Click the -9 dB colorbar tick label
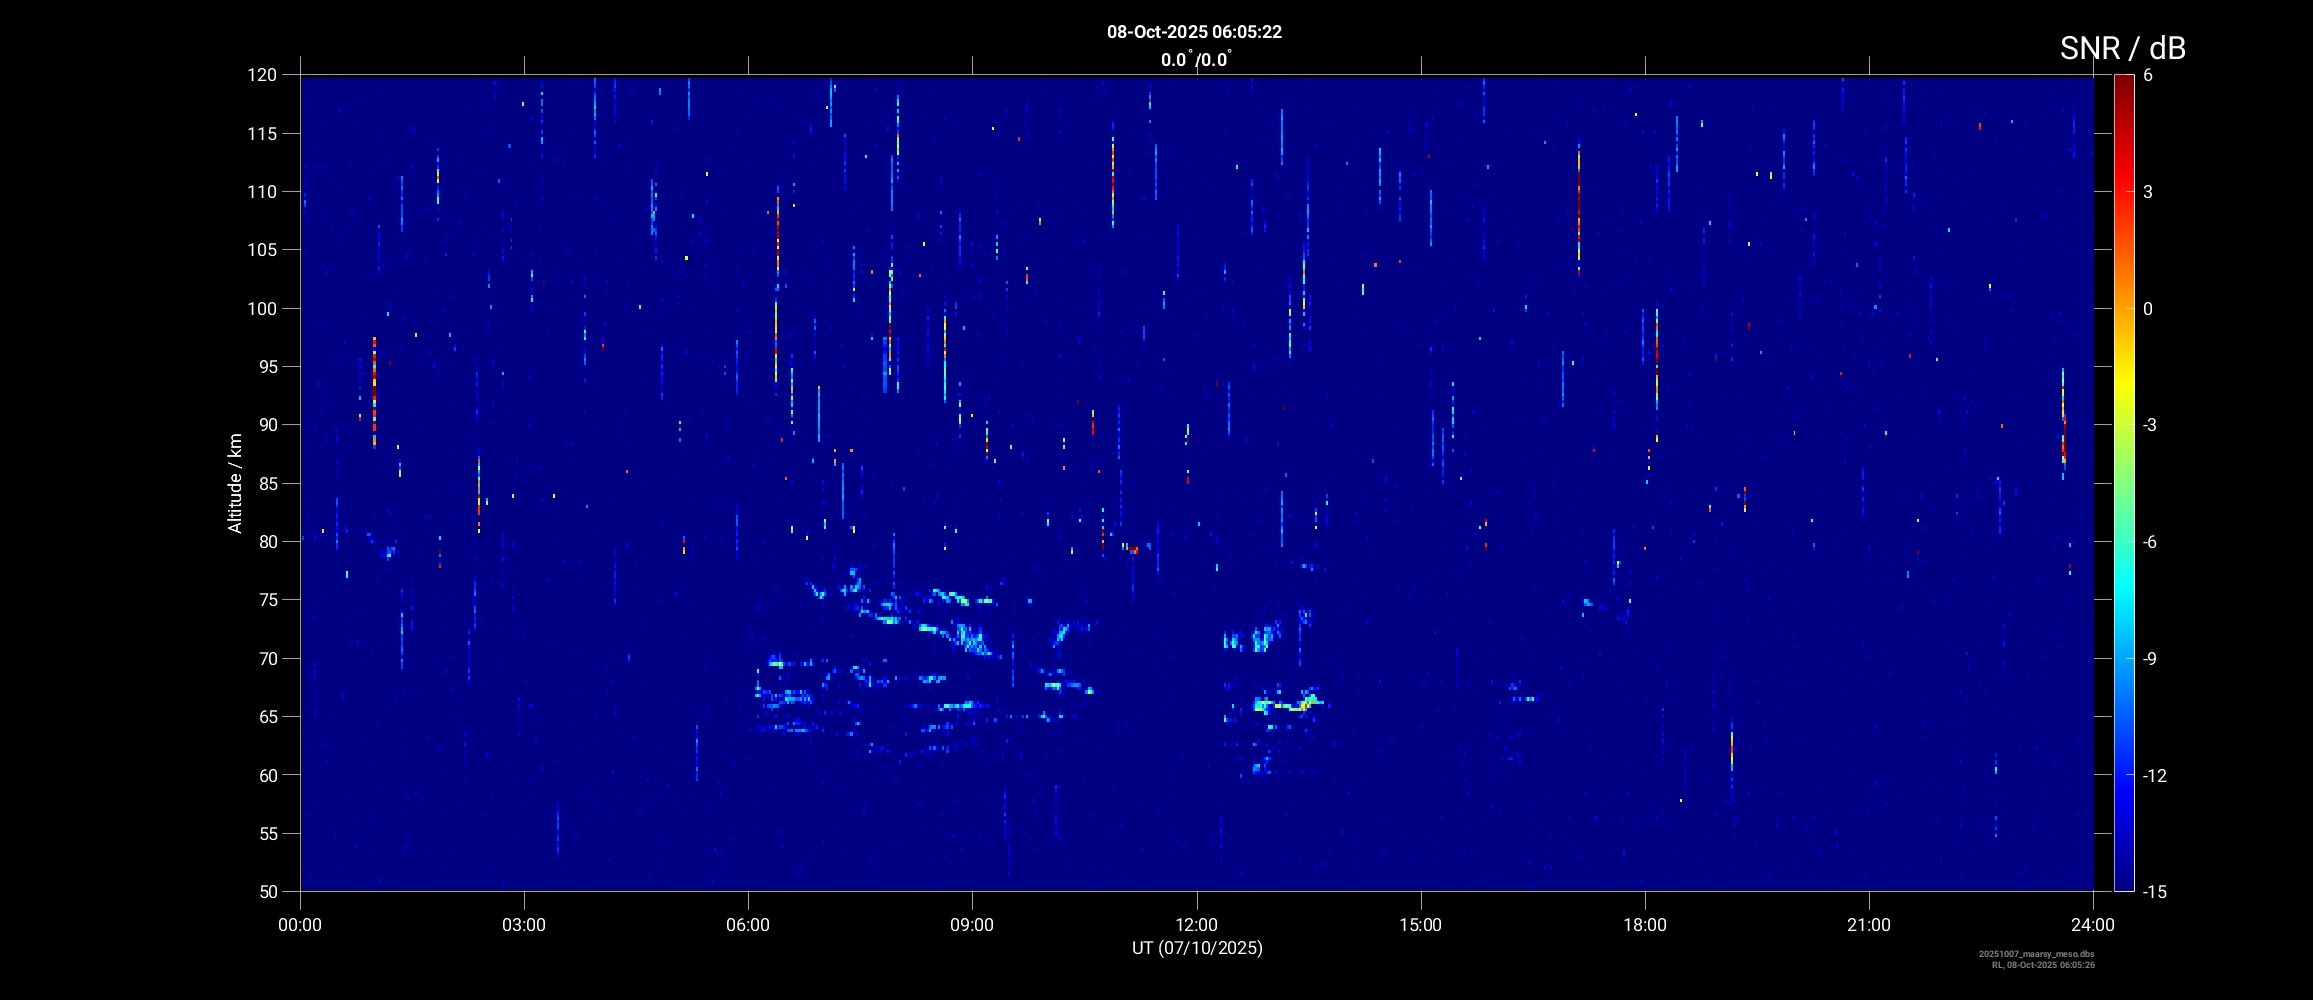 click(x=2150, y=659)
